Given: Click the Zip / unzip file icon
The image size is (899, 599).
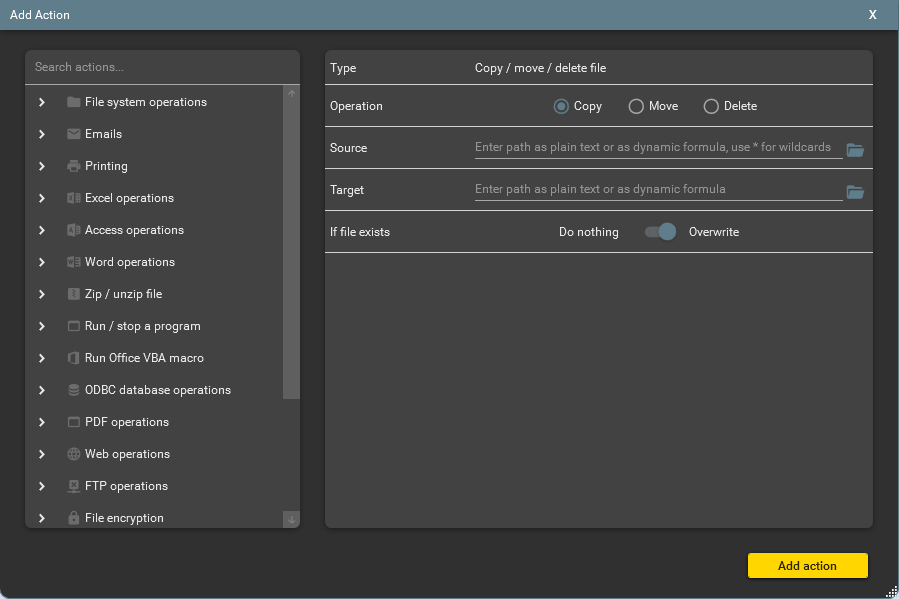Looking at the screenshot, I should tap(73, 294).
